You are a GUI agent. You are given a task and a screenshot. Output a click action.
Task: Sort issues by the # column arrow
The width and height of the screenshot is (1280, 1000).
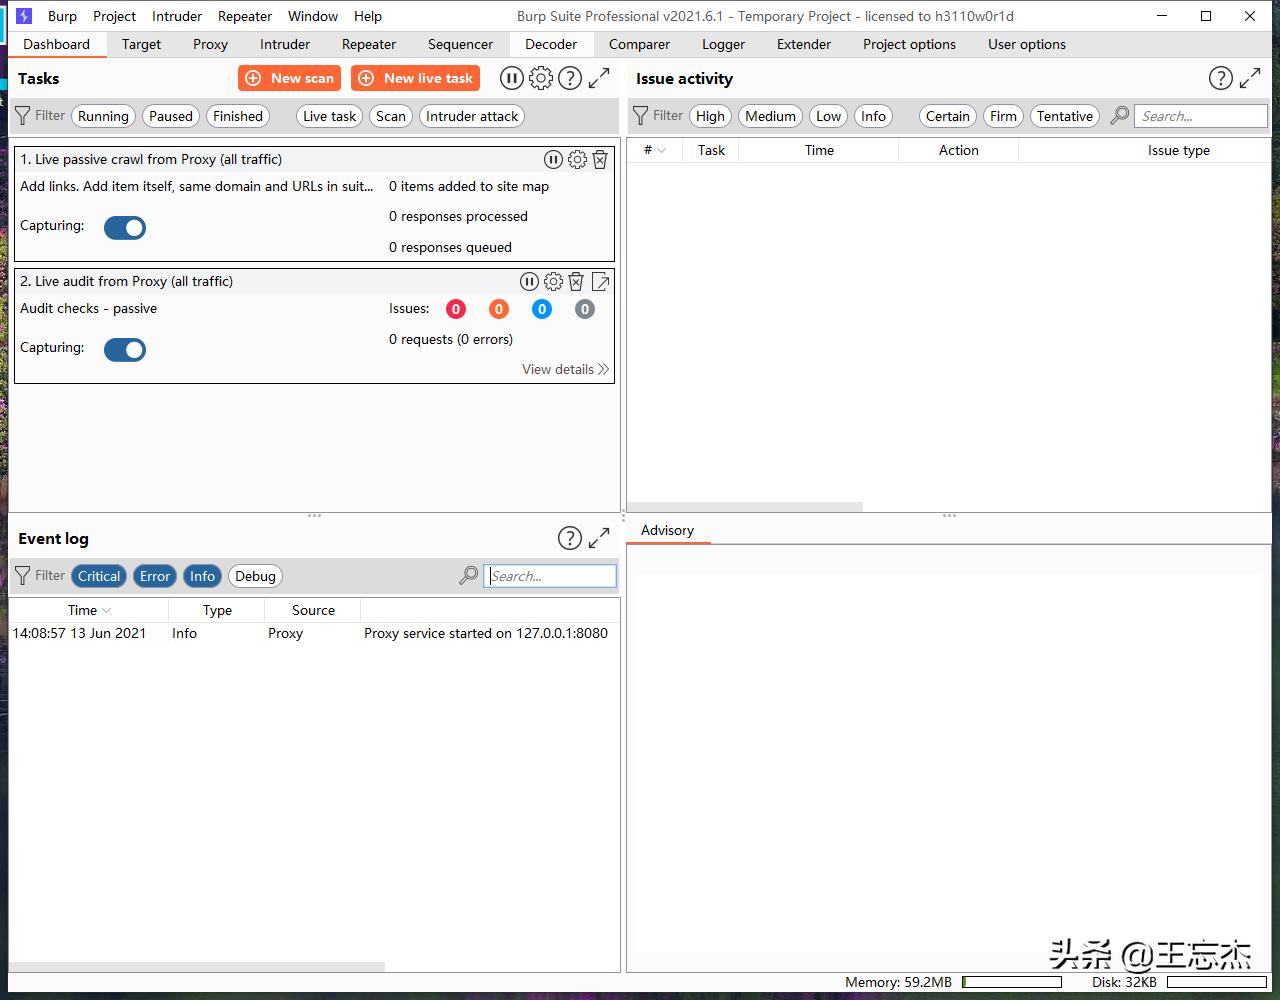click(661, 150)
